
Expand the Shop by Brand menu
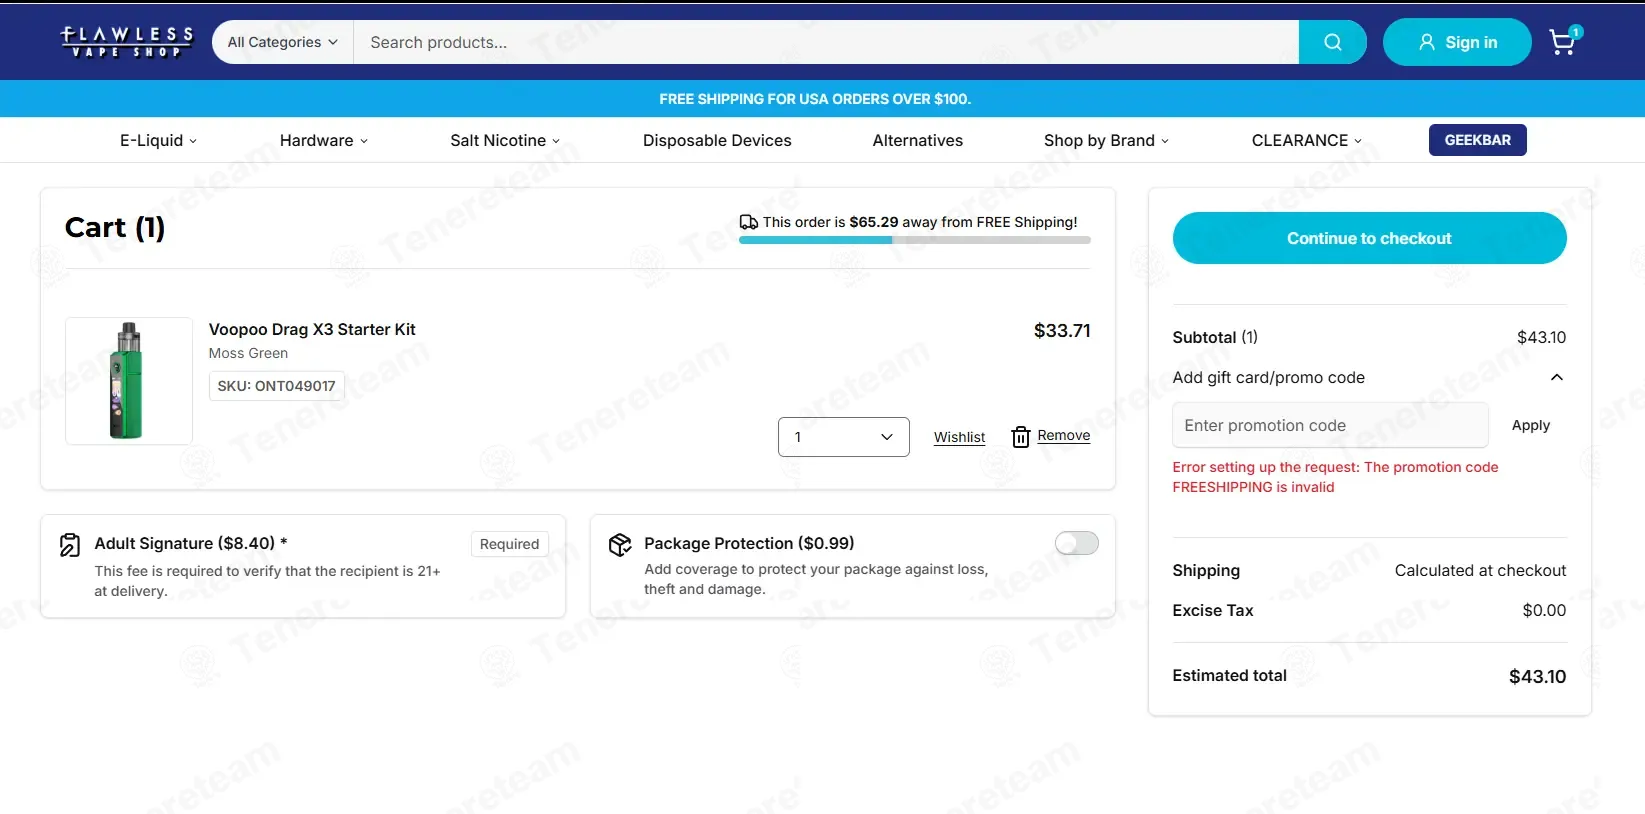[1106, 140]
